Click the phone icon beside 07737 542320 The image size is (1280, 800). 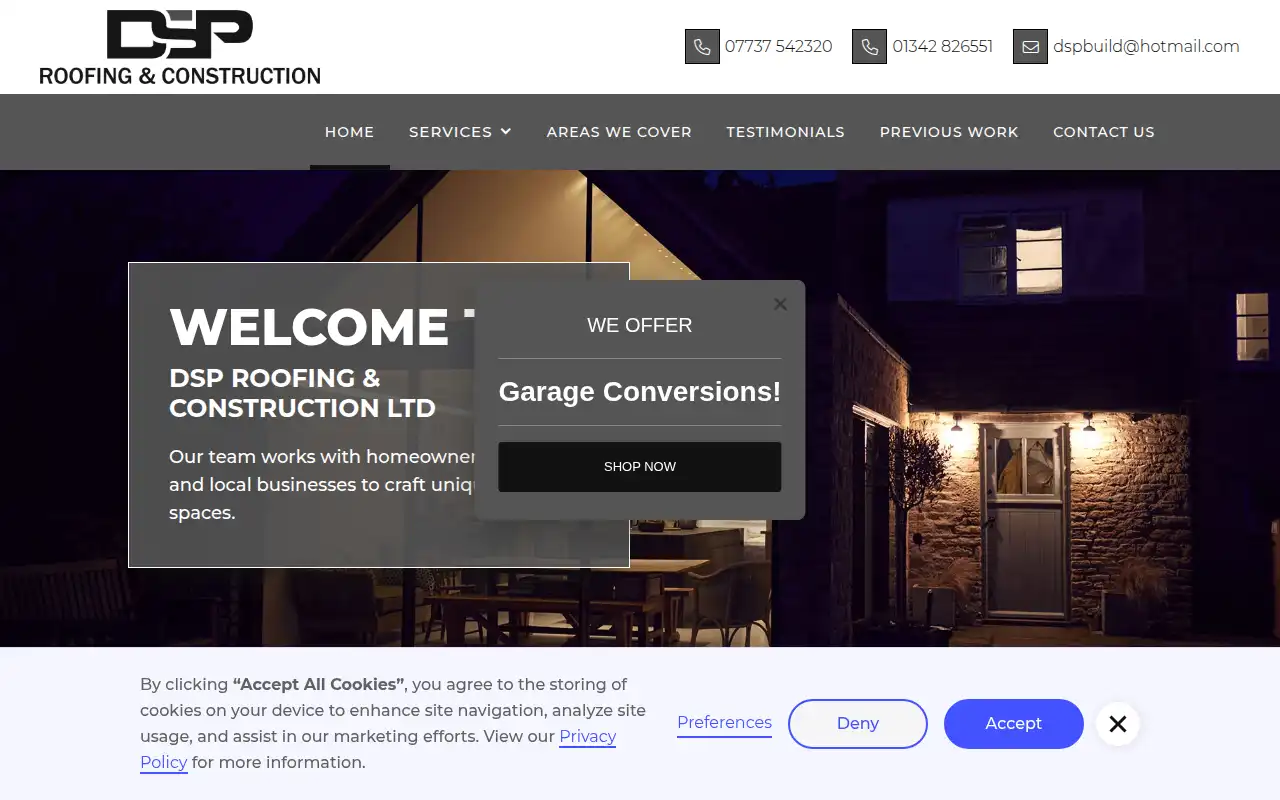pyautogui.click(x=702, y=46)
